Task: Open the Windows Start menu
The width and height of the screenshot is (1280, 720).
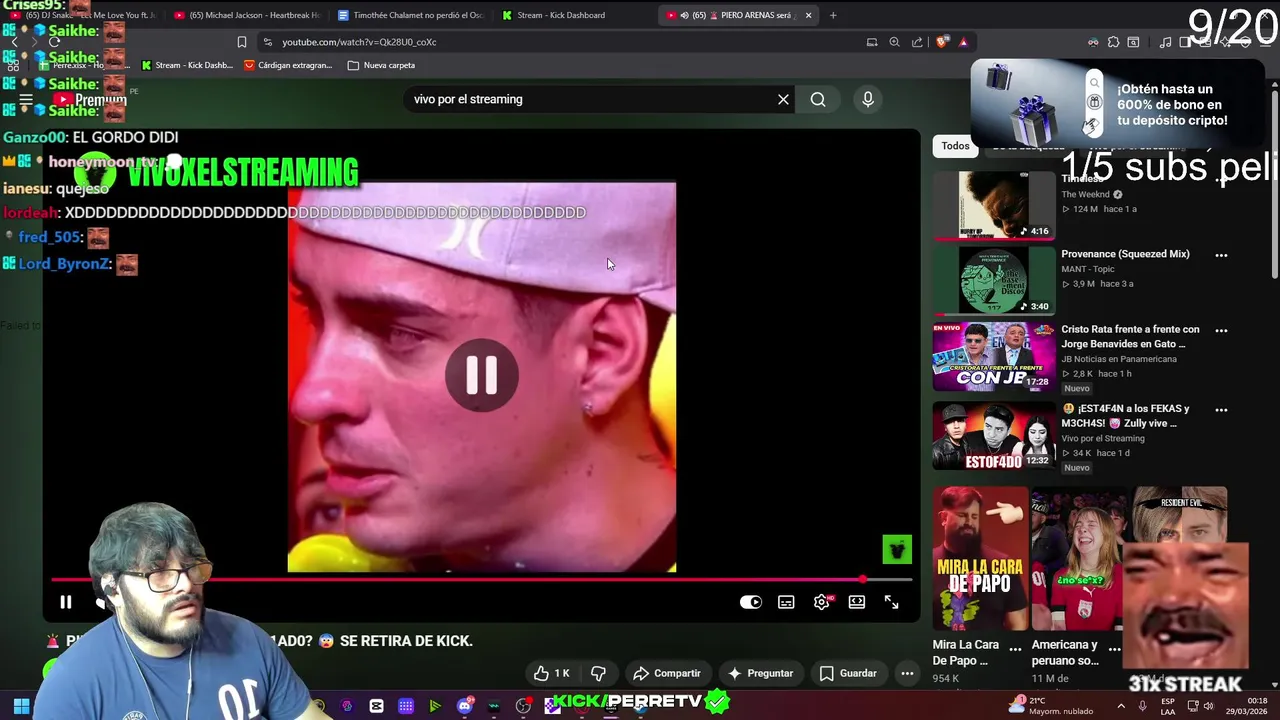Action: pyautogui.click(x=21, y=706)
